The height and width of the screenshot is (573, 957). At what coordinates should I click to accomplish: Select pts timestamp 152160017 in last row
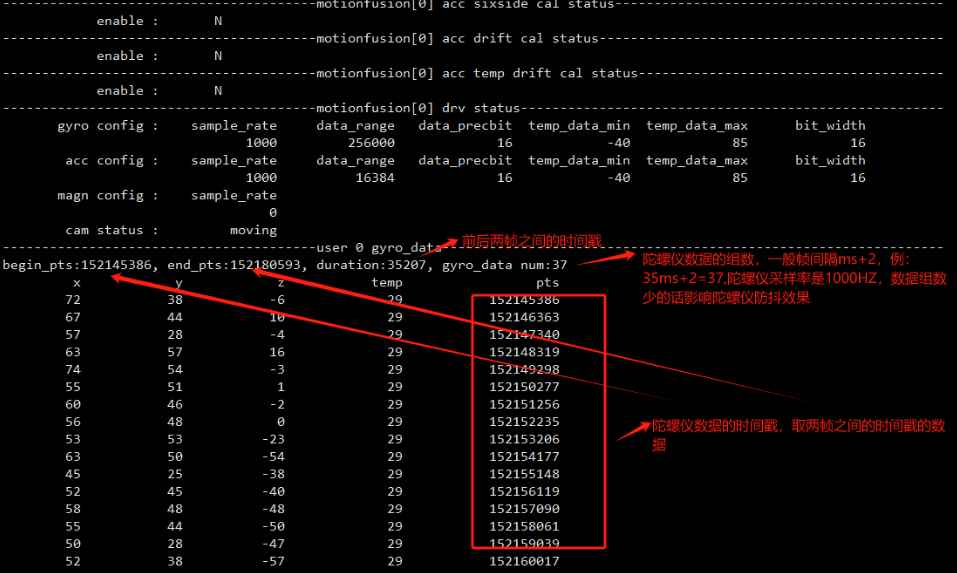[x=524, y=561]
